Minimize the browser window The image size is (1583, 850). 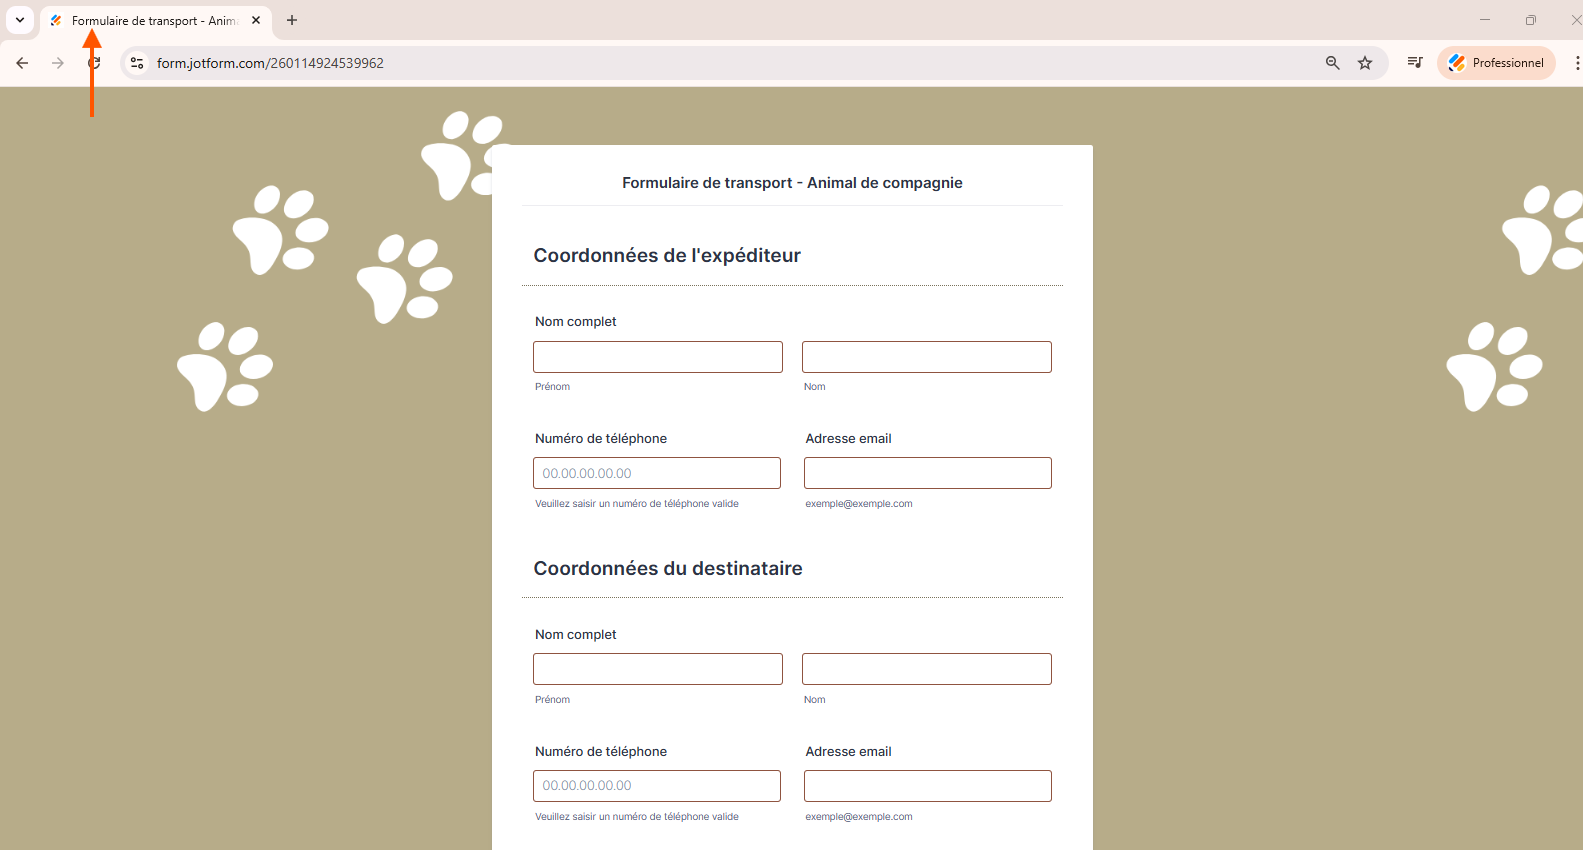tap(1485, 20)
